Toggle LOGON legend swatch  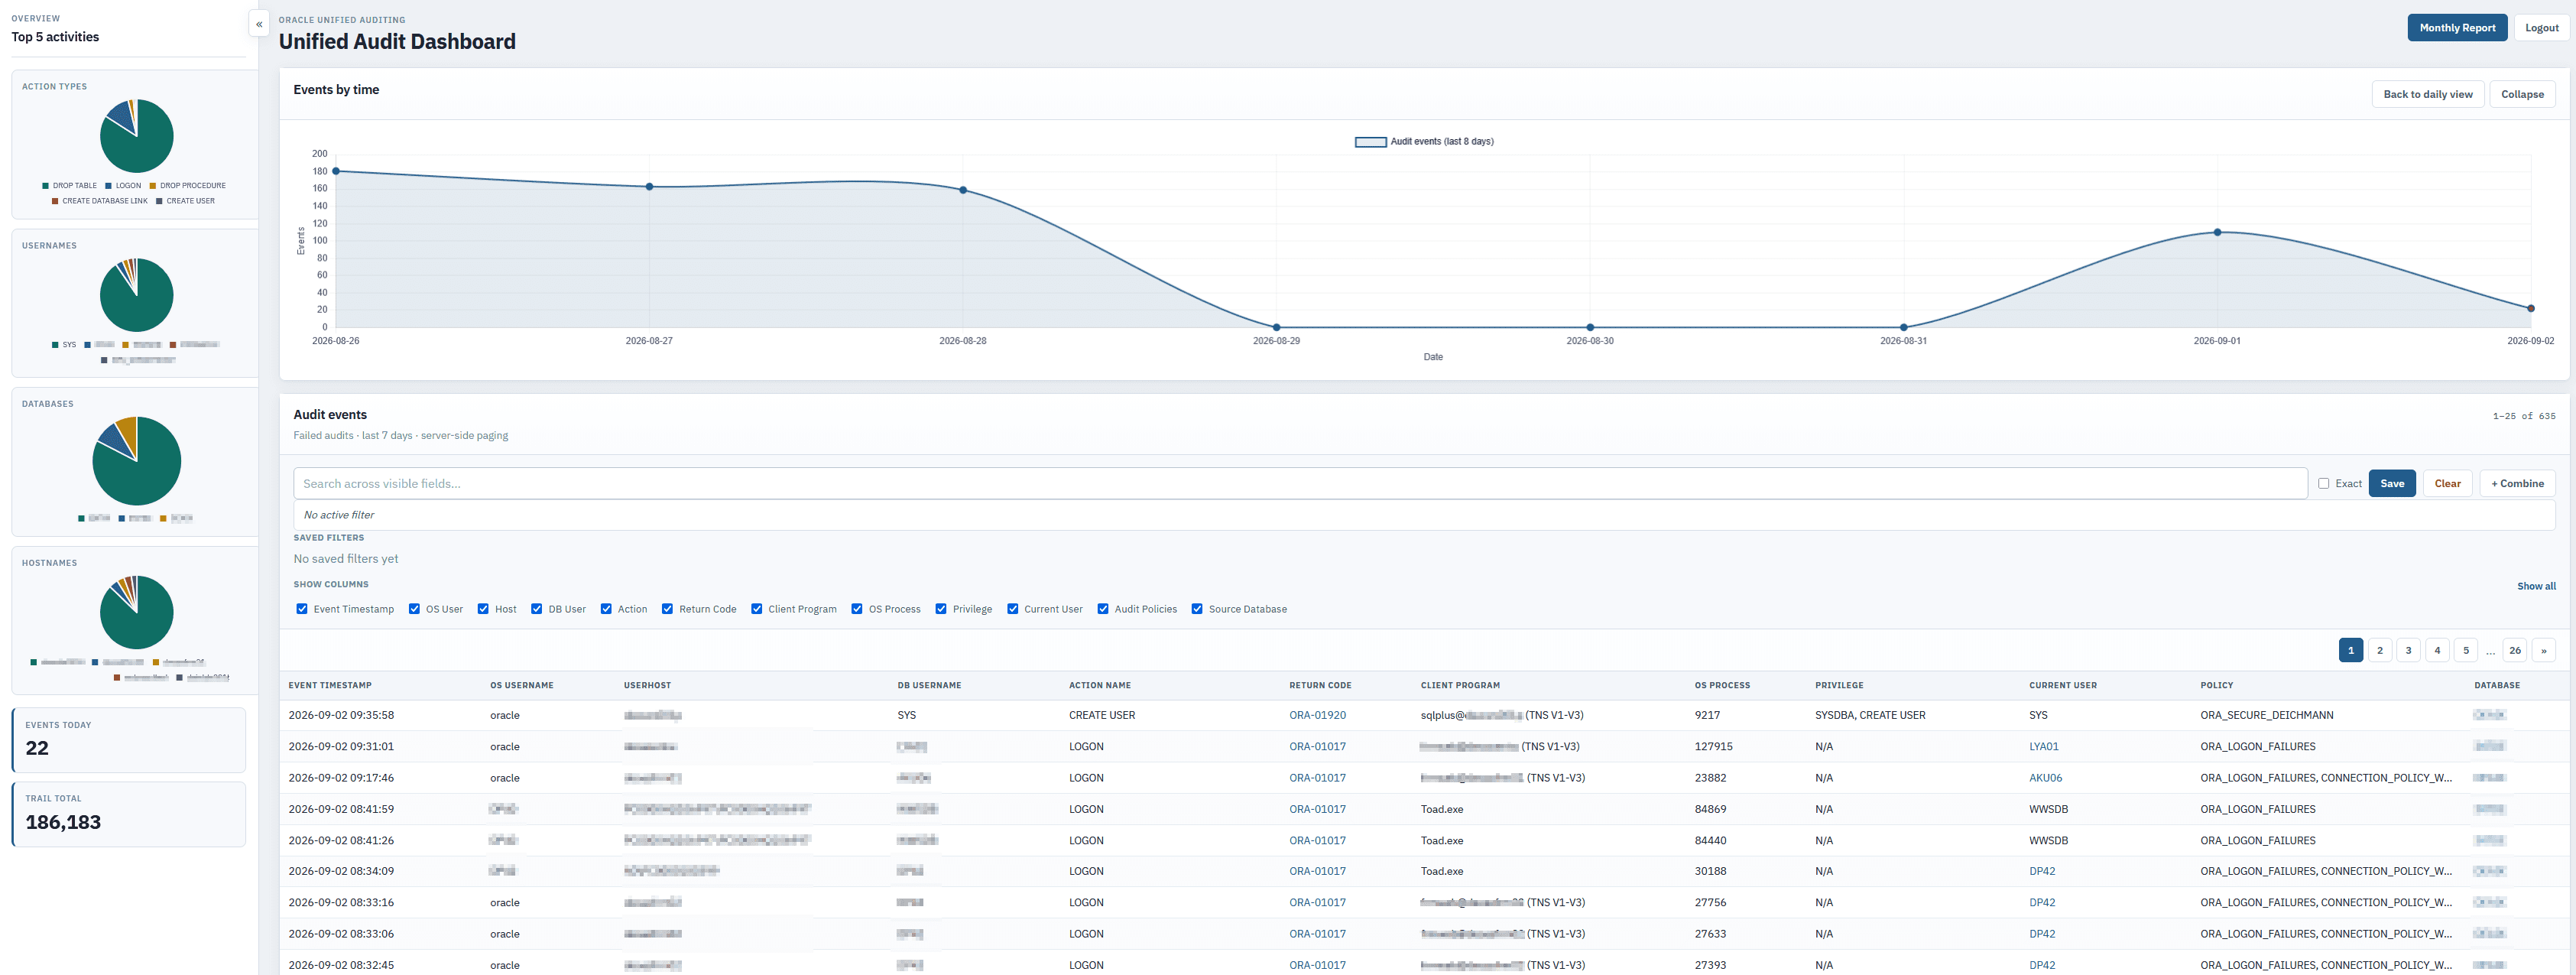[x=108, y=186]
